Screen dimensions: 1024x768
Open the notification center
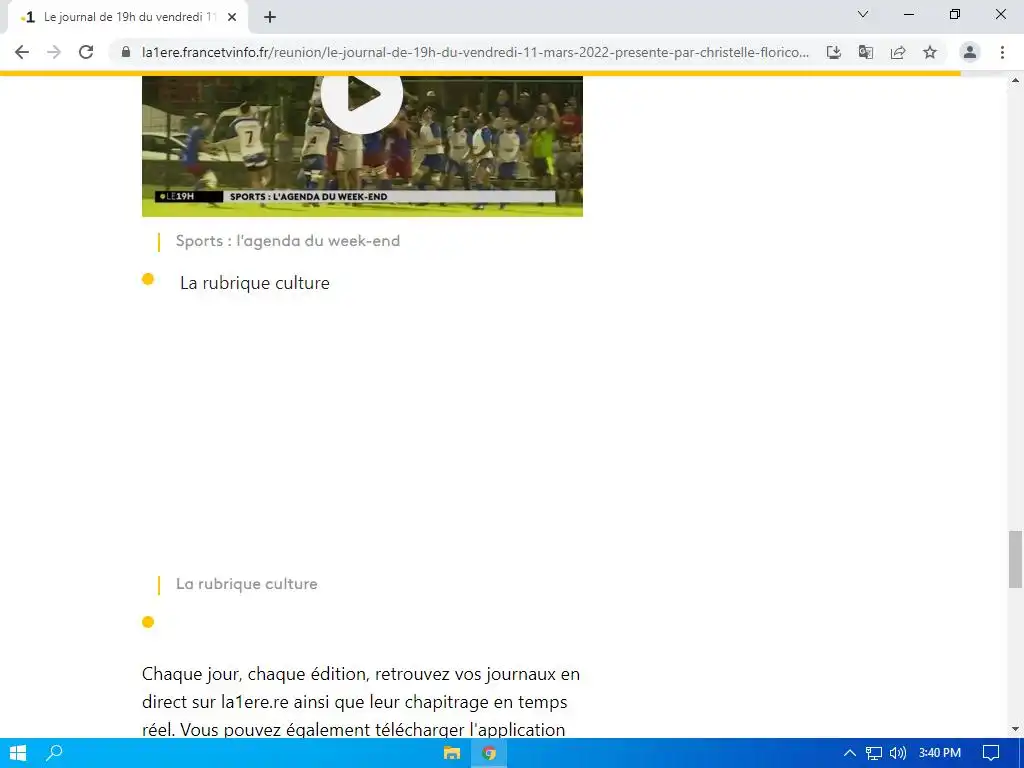tap(991, 753)
